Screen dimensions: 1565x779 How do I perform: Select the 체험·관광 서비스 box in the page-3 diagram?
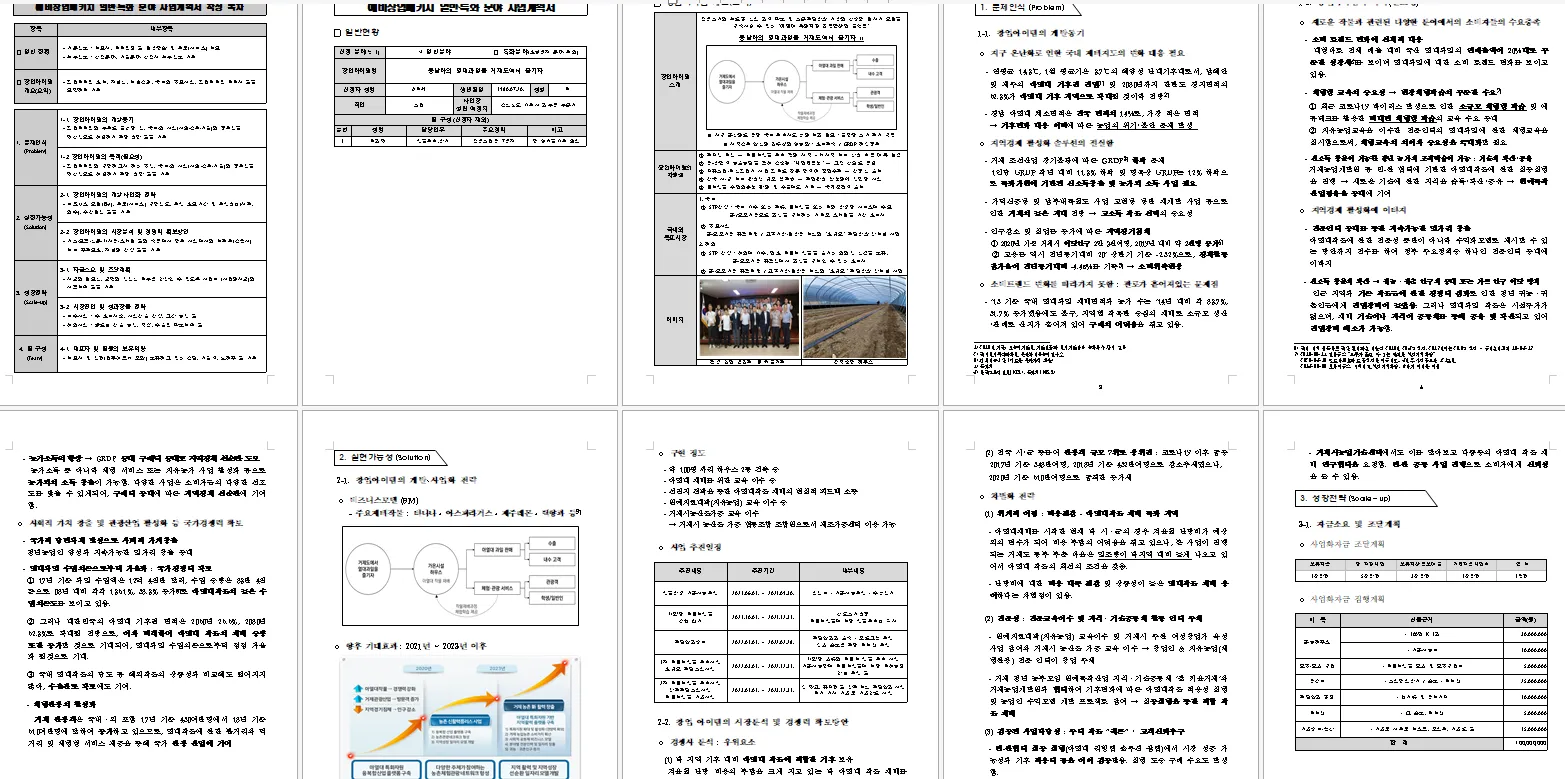click(831, 98)
